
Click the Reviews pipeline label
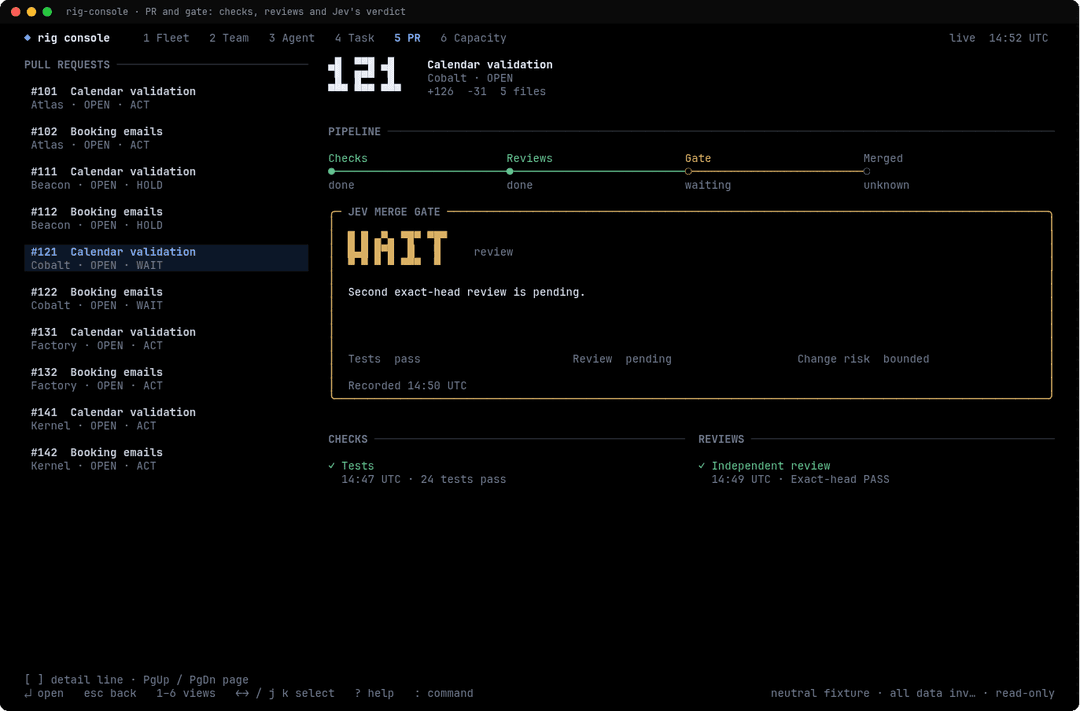point(529,158)
